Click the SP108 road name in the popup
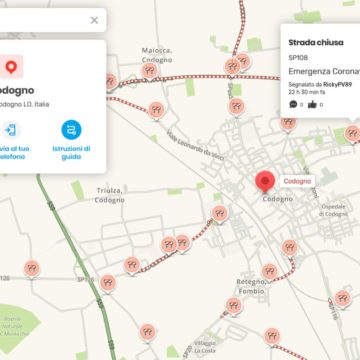This screenshot has width=360, height=360. click(298, 58)
